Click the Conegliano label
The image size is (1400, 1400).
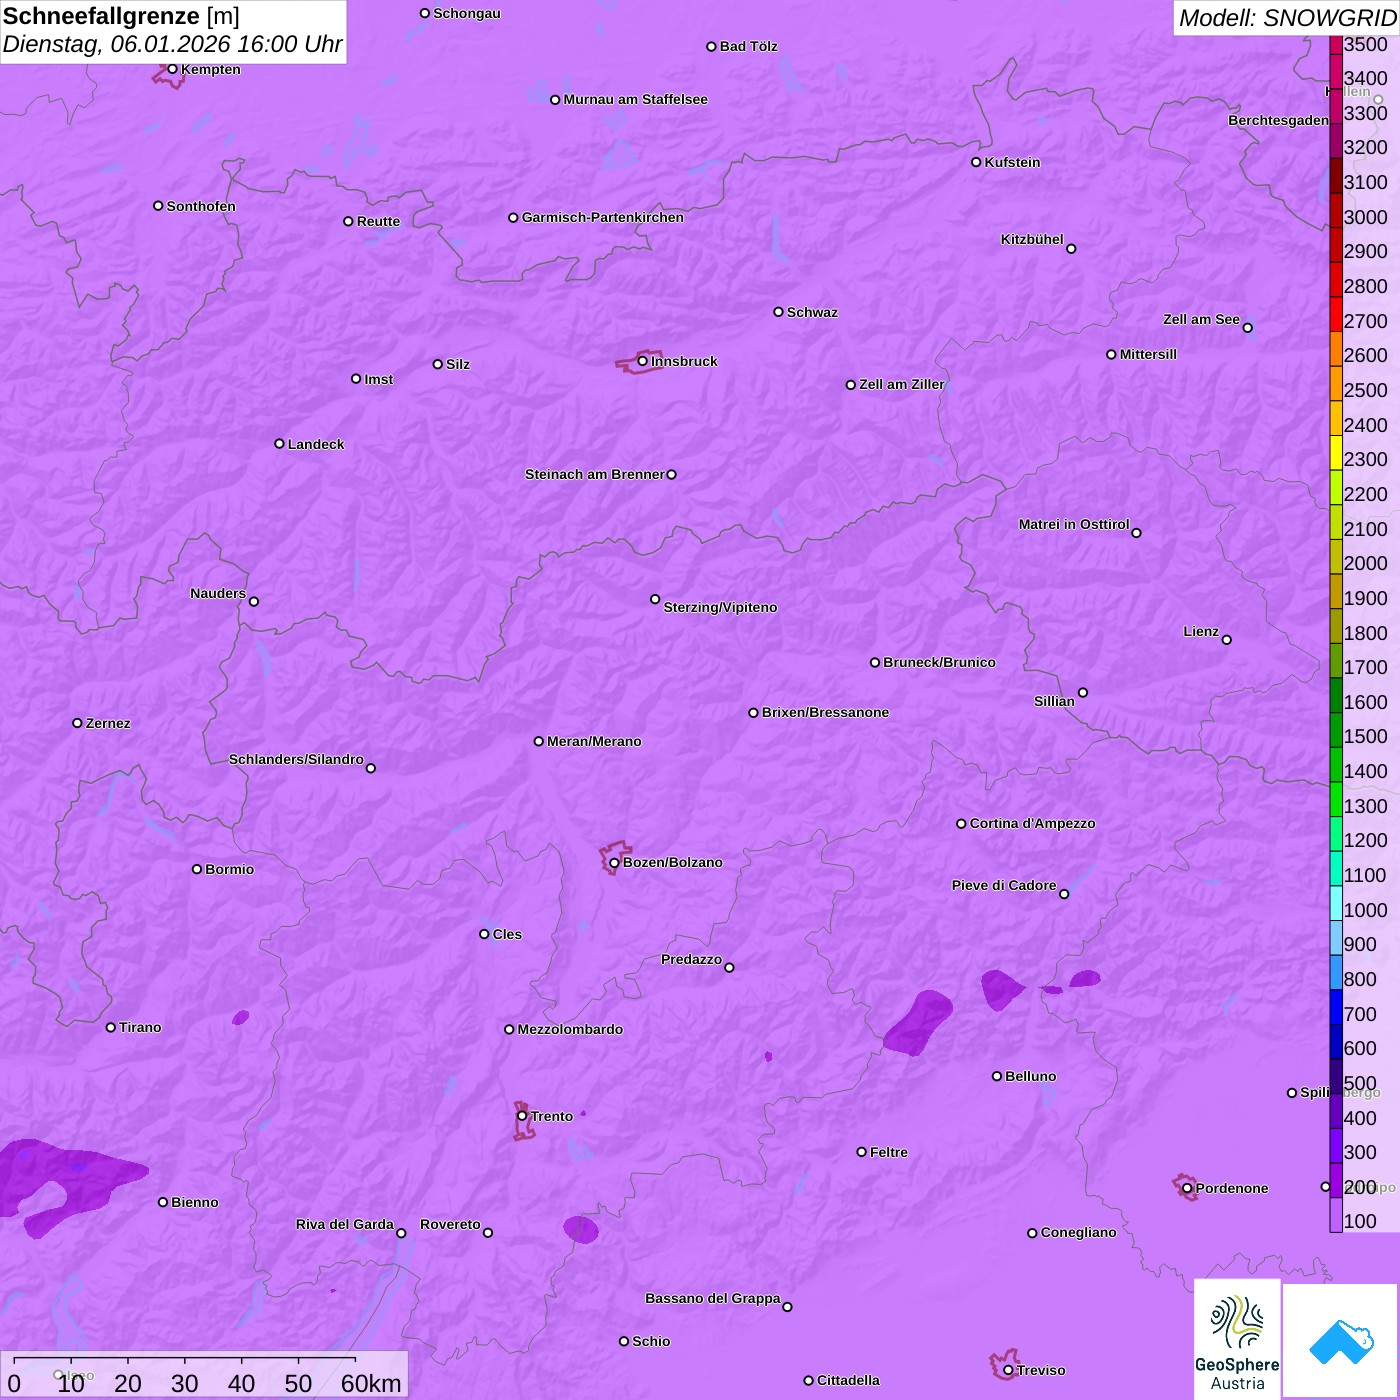[x=1078, y=1232]
